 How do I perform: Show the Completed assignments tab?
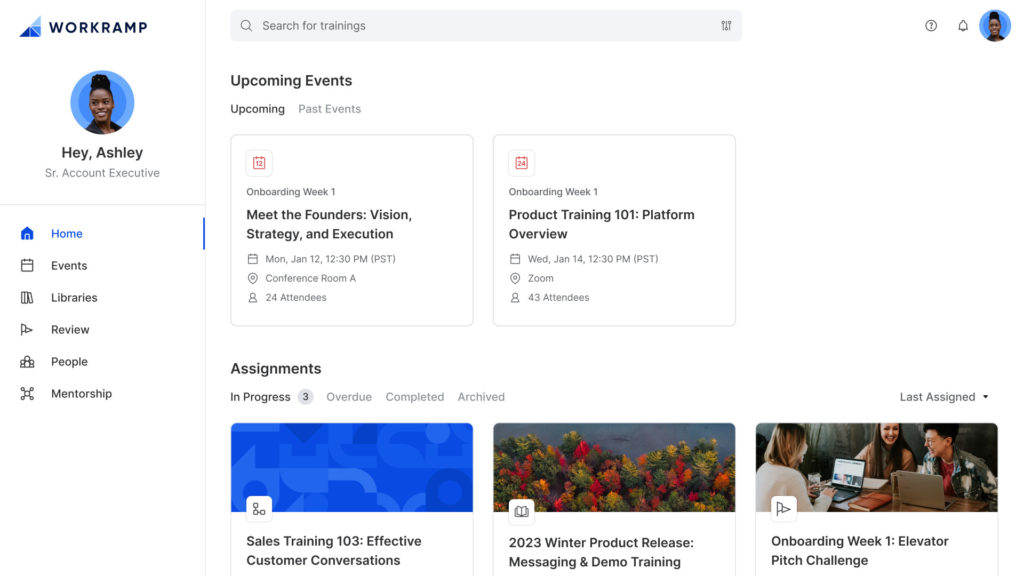(415, 396)
